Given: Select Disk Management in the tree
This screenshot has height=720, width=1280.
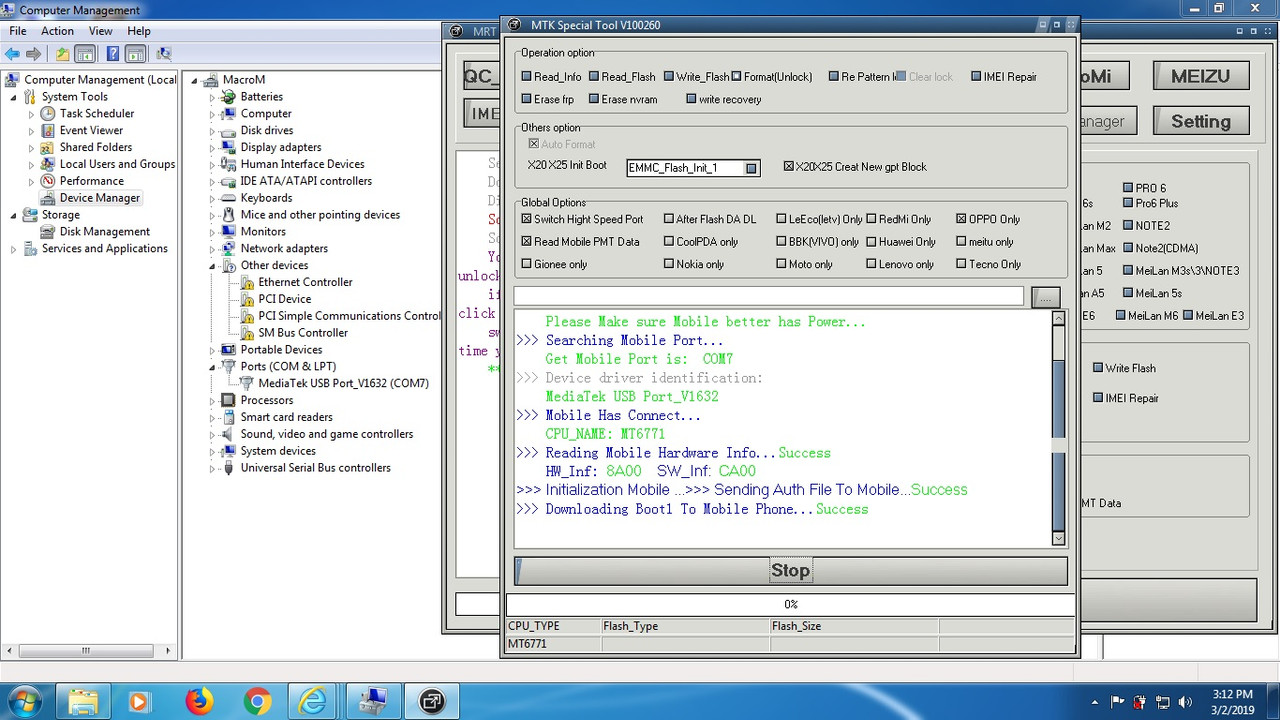Looking at the screenshot, I should click(x=105, y=232).
